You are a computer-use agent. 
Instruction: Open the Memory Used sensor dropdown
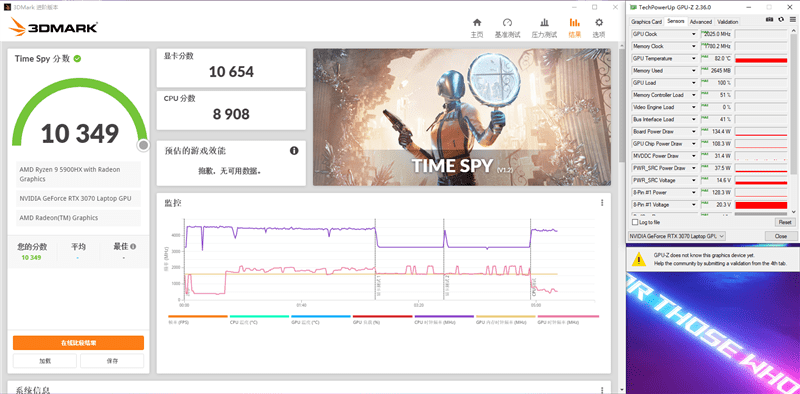pos(694,71)
